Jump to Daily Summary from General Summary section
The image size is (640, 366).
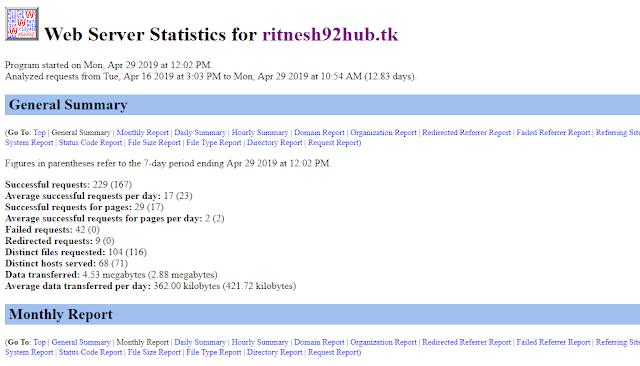pos(200,133)
